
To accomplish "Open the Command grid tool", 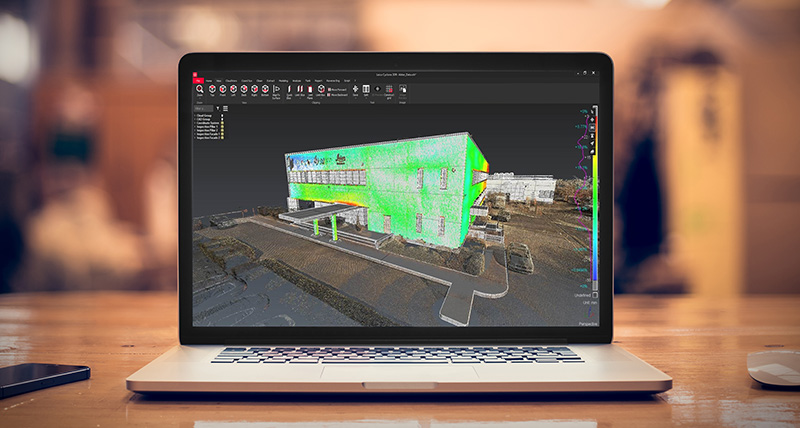I will pyautogui.click(x=389, y=90).
